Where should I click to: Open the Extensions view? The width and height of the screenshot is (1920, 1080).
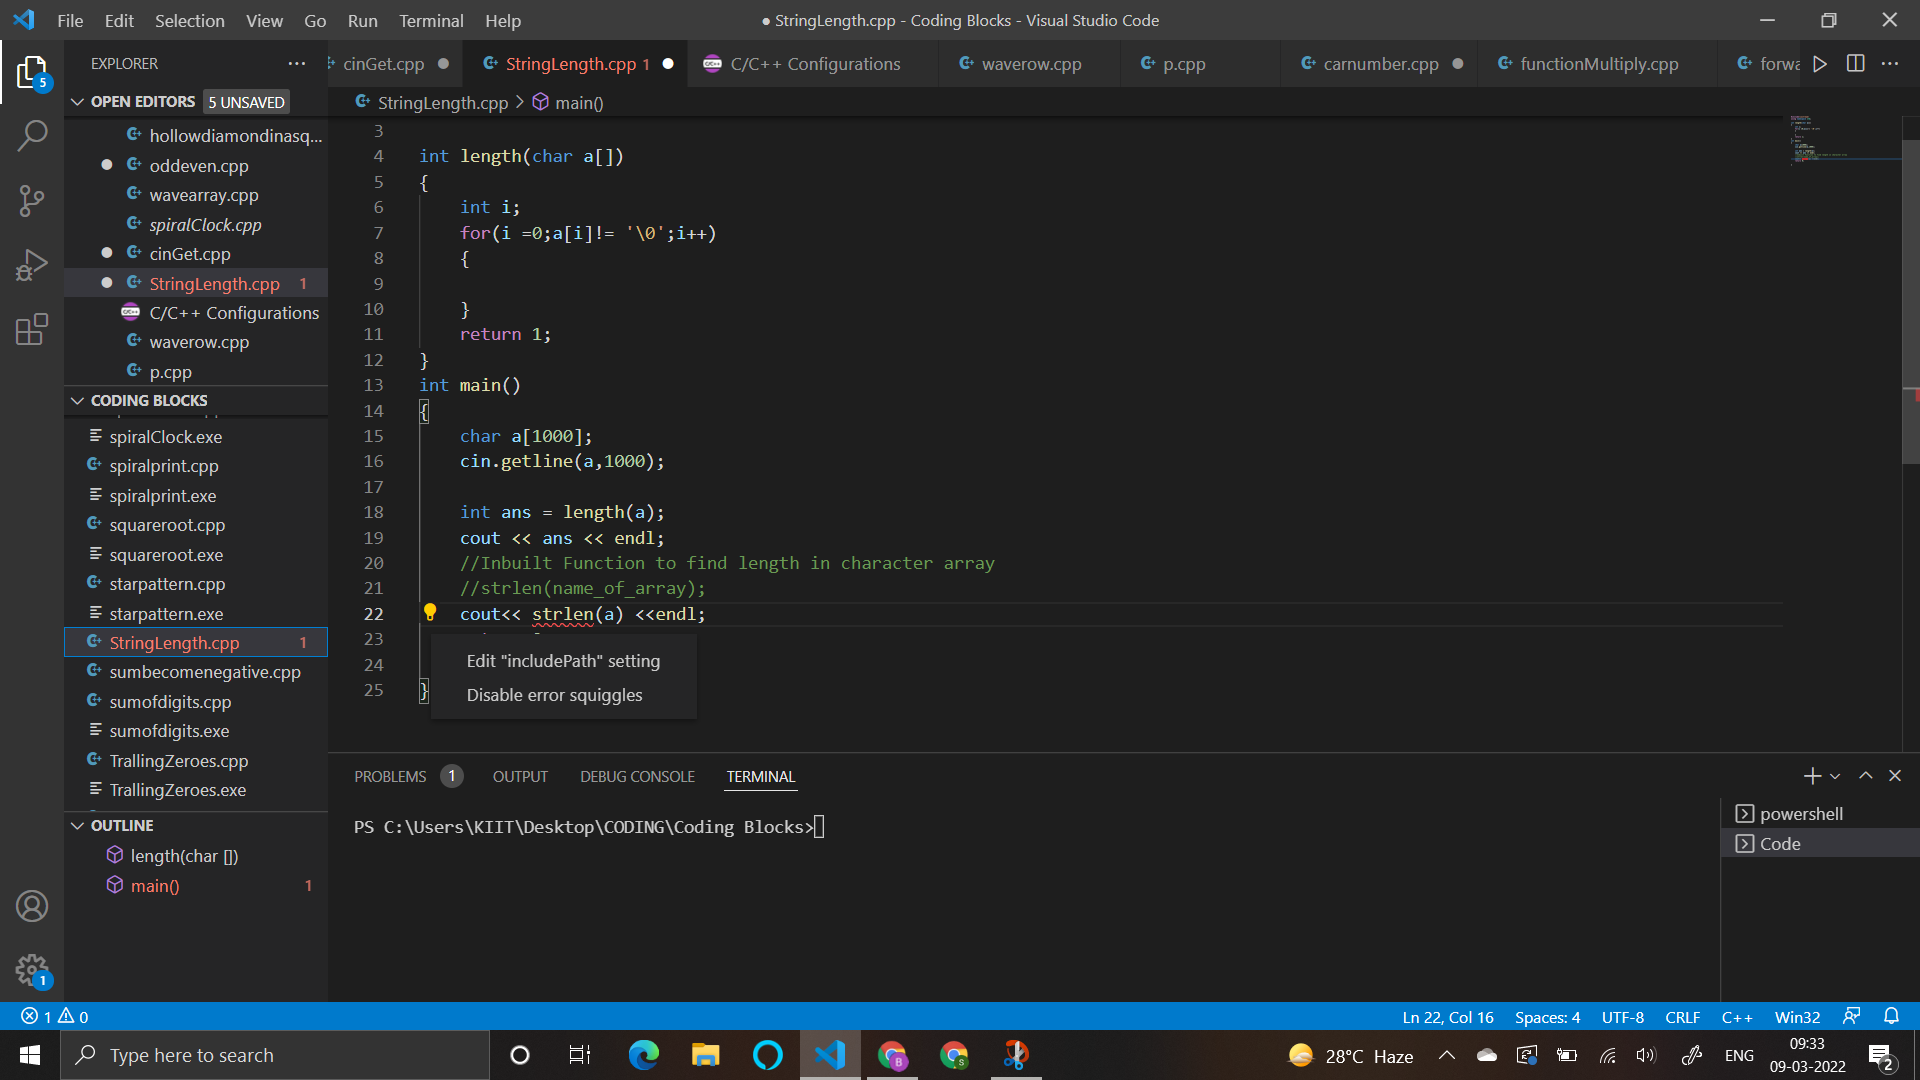[x=32, y=329]
